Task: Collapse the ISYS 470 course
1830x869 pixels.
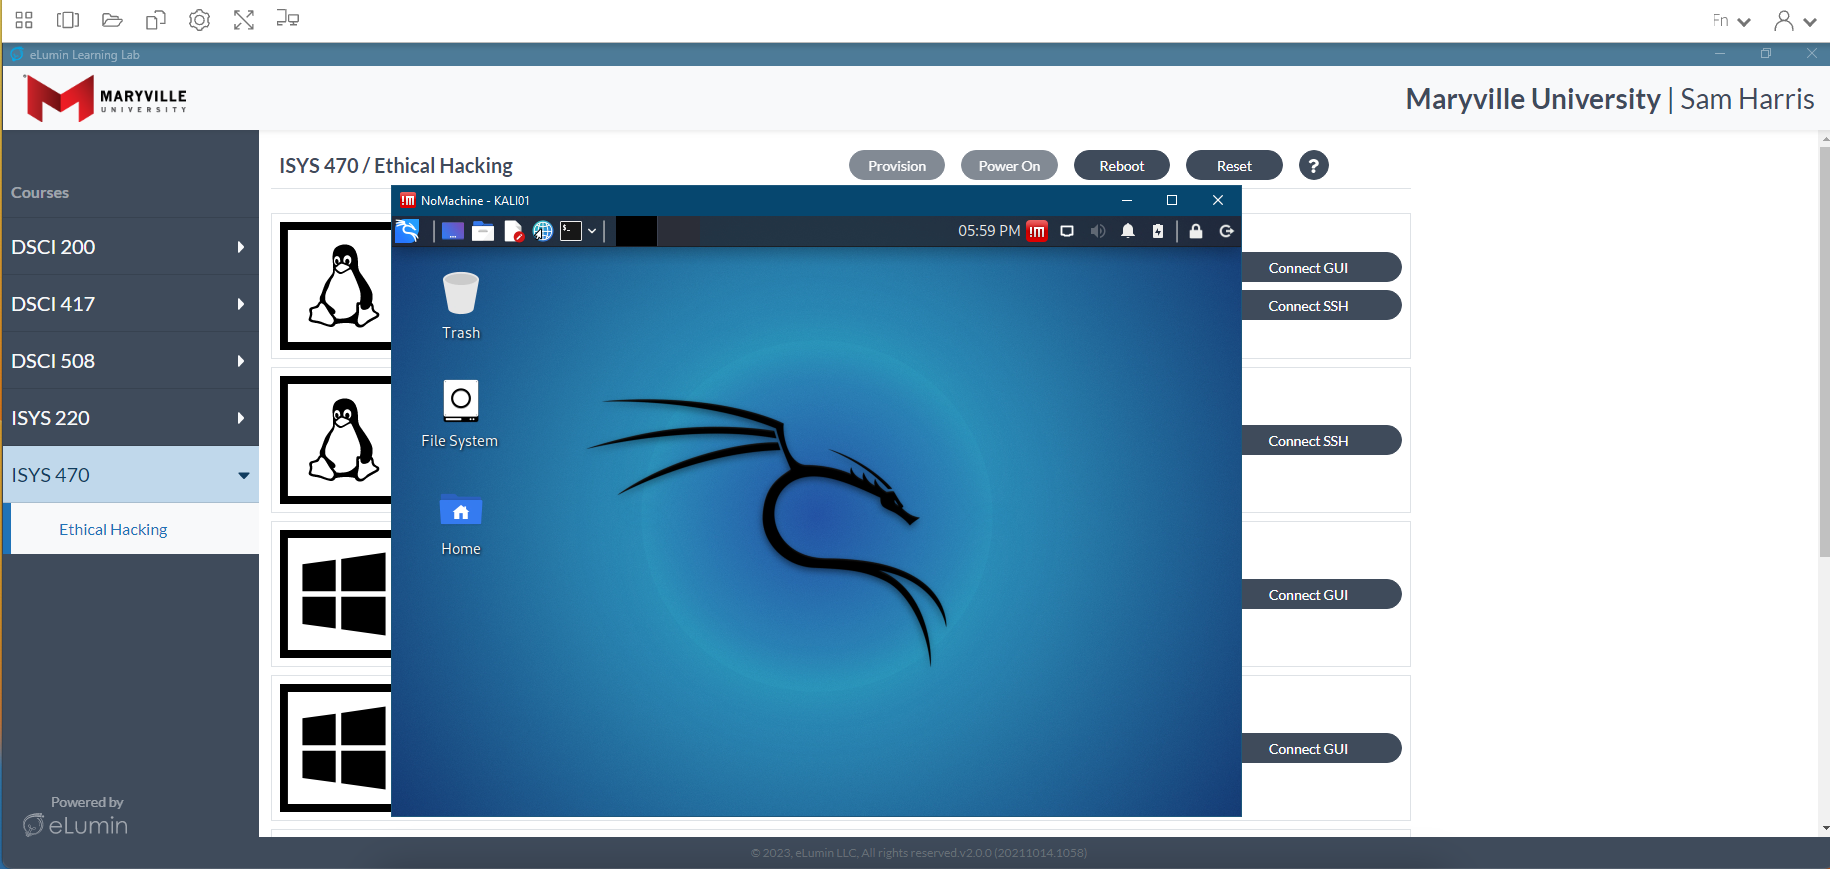Action: click(129, 475)
